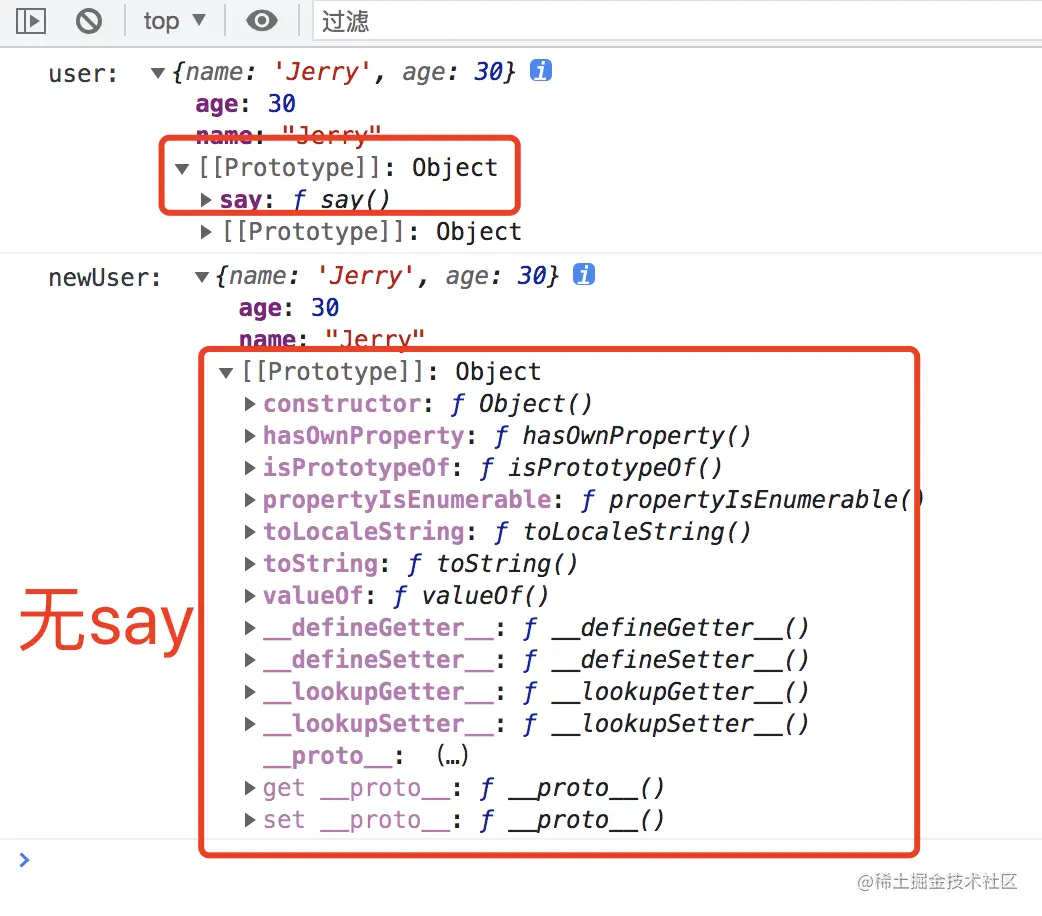The width and height of the screenshot is (1042, 916).
Task: Click the info icon beside newUser object
Action: tap(583, 274)
